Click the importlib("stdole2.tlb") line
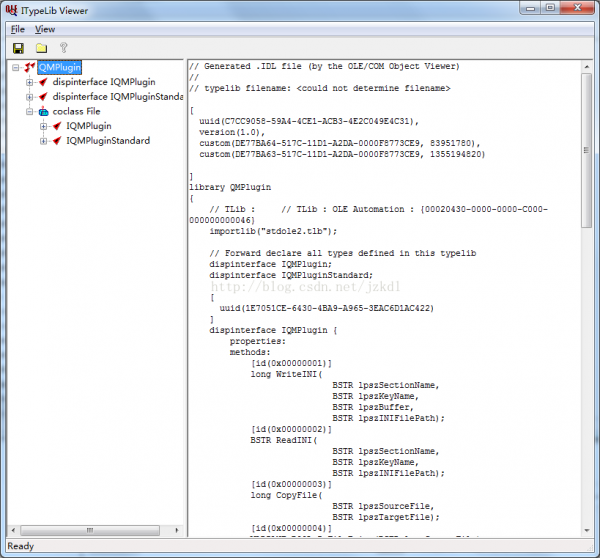 (x=273, y=231)
